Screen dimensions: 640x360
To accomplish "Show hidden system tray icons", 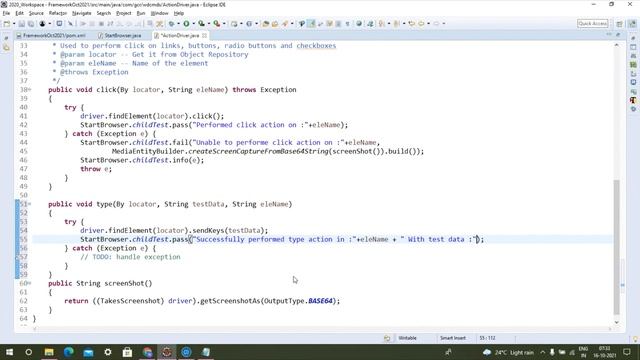I will pyautogui.click(x=542, y=352).
